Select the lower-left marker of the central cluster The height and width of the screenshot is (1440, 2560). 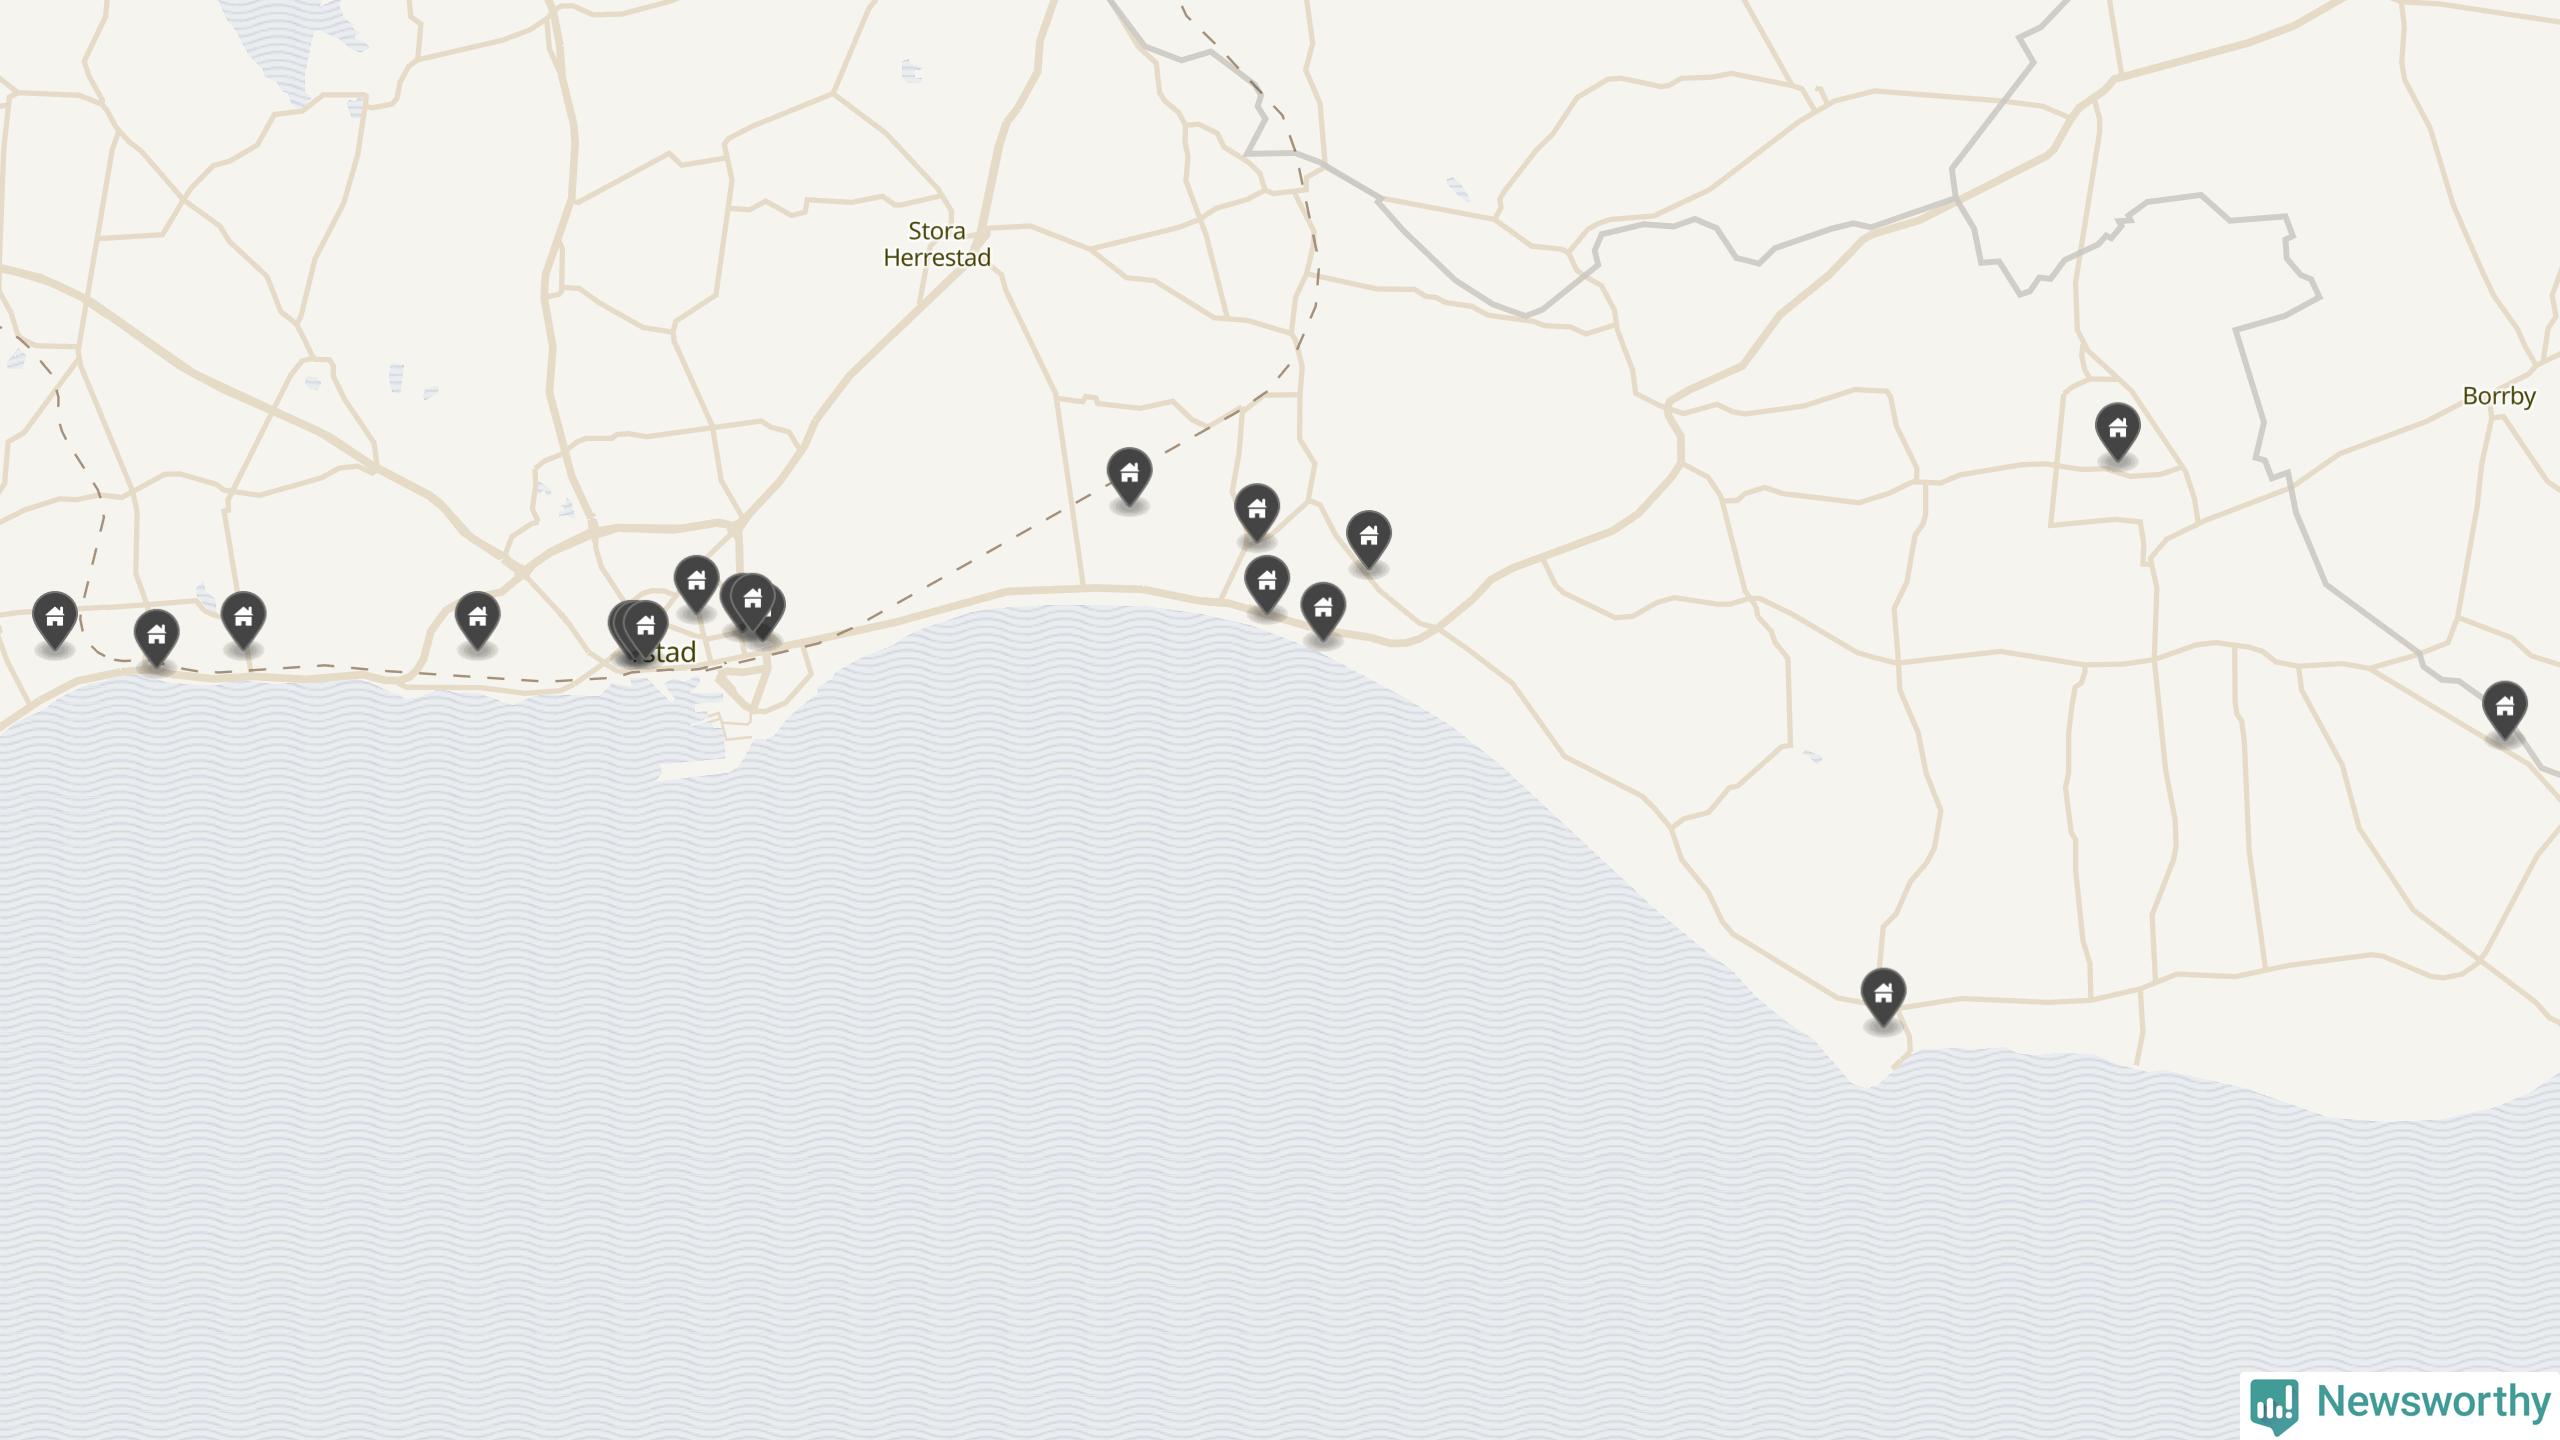pyautogui.click(x=1266, y=584)
